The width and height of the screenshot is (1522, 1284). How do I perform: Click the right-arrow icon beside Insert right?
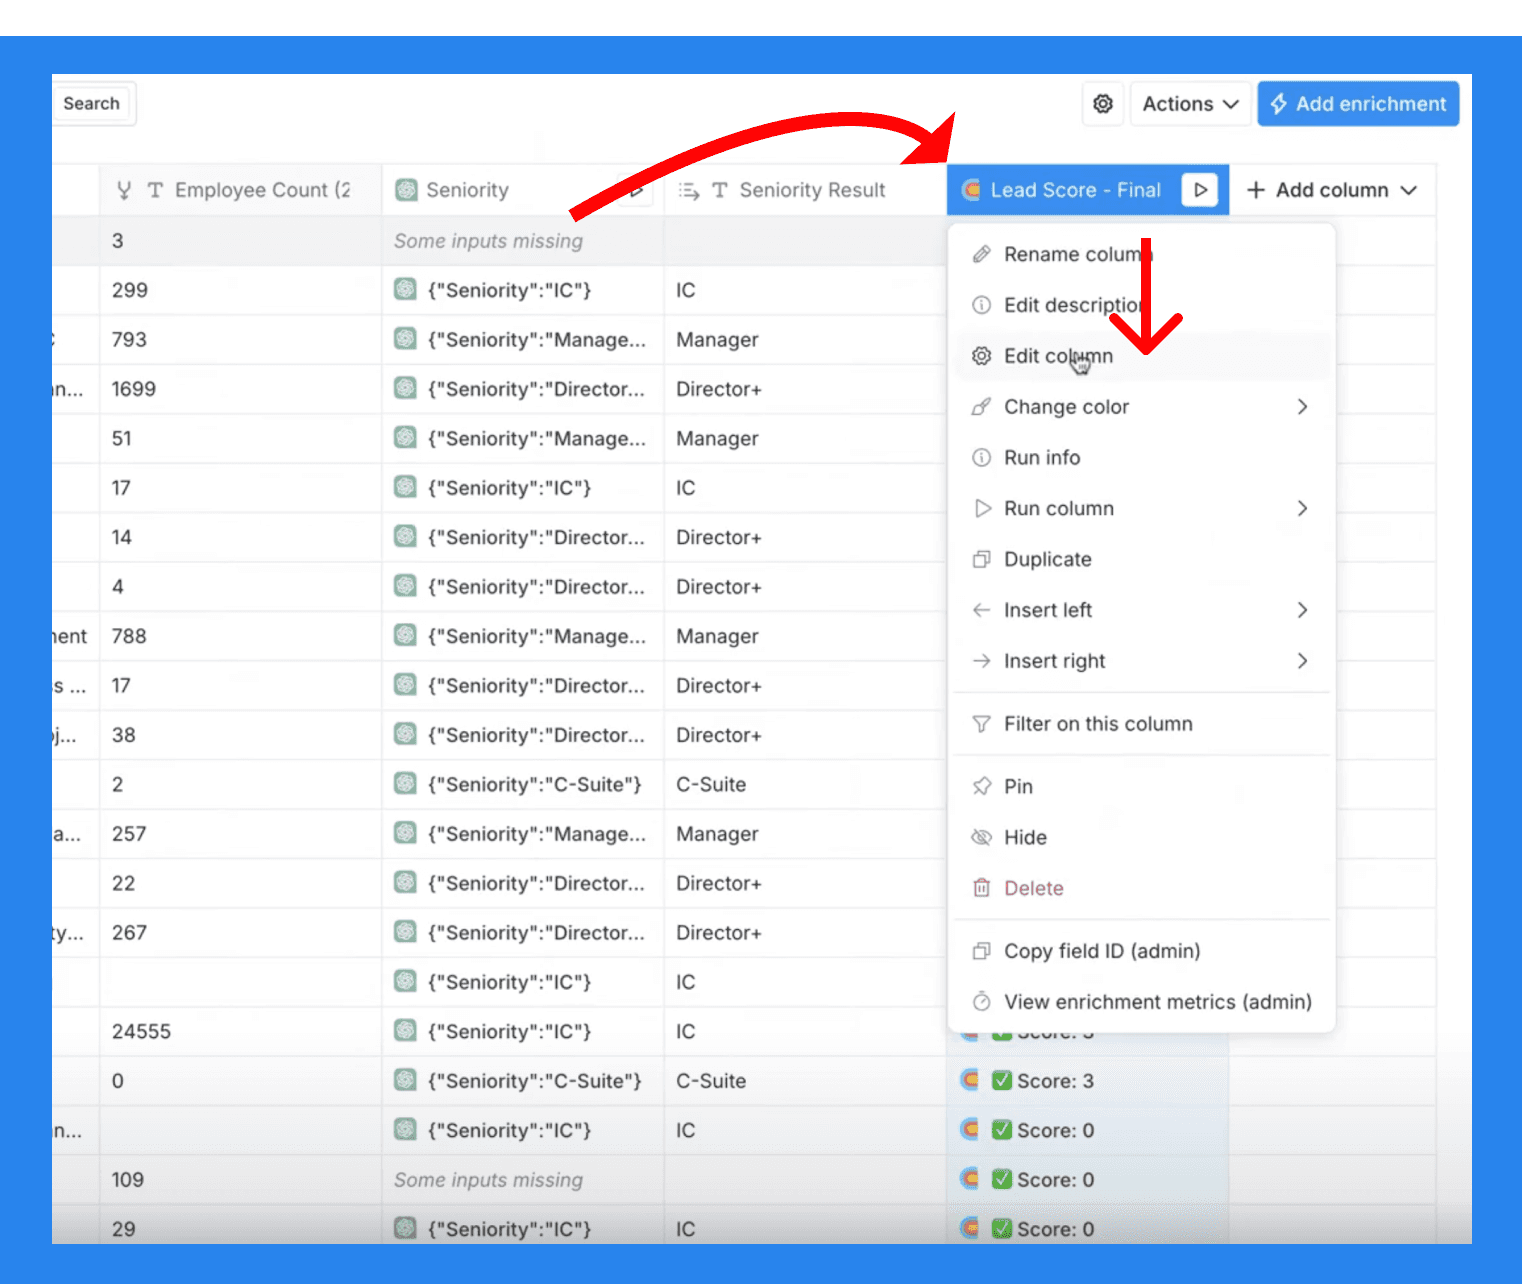click(x=982, y=661)
